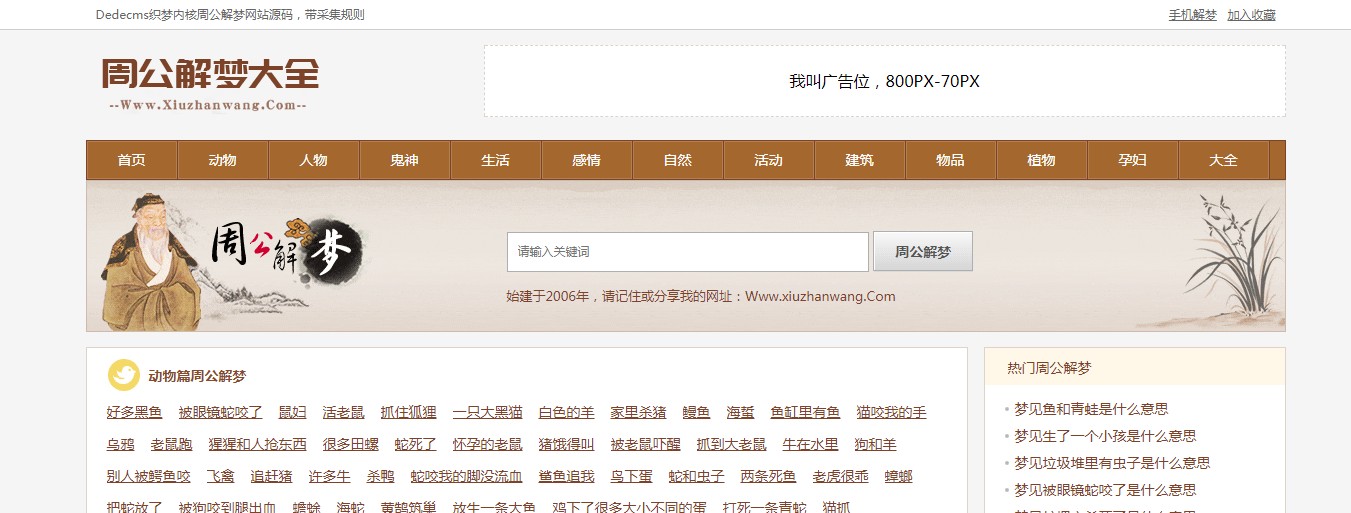
Task: Click the 请输入关键词 search input field
Action: tap(687, 252)
